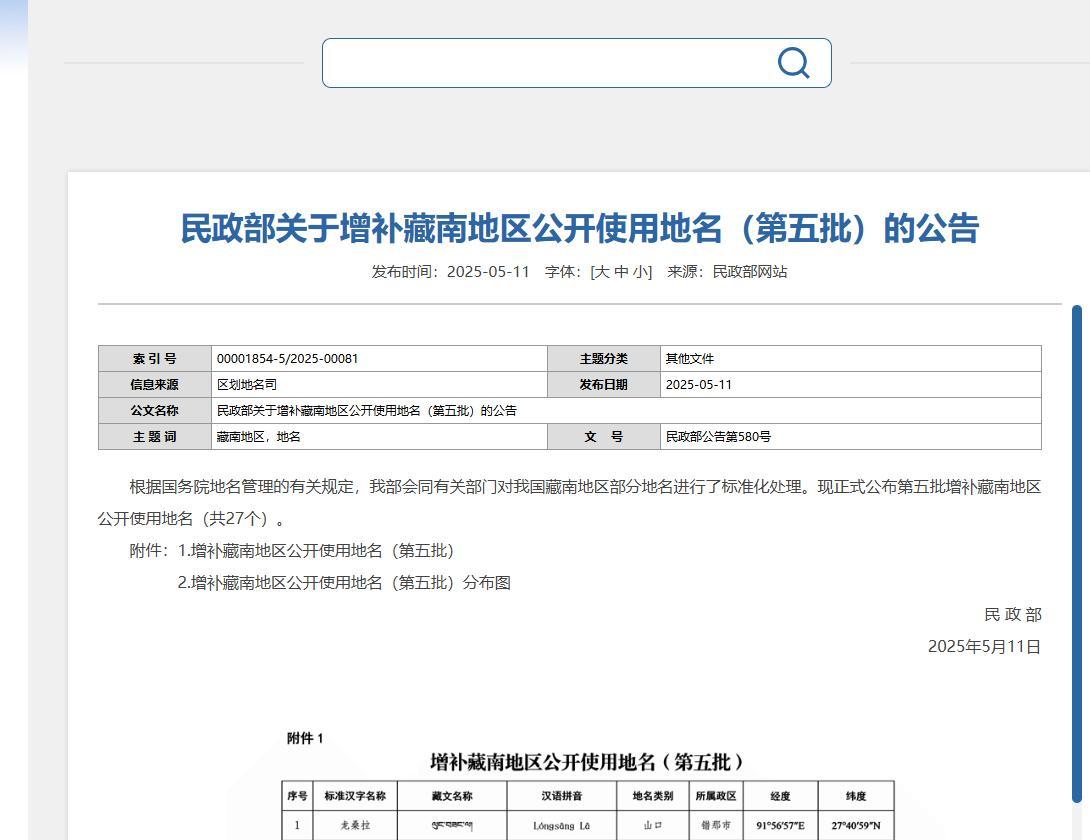Click the magnifier search icon
Screen dimensions: 1090x840
click(x=793, y=63)
